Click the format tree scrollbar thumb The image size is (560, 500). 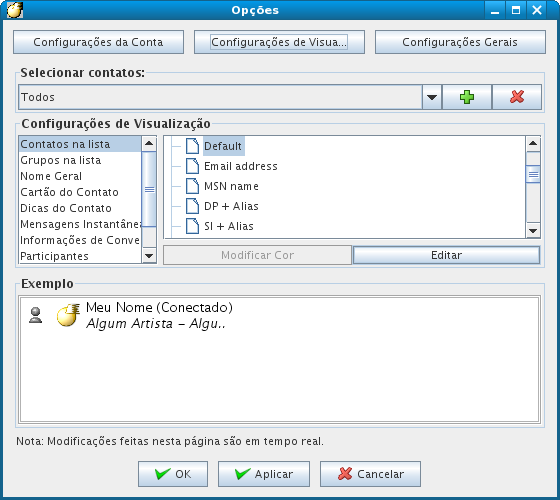click(533, 174)
